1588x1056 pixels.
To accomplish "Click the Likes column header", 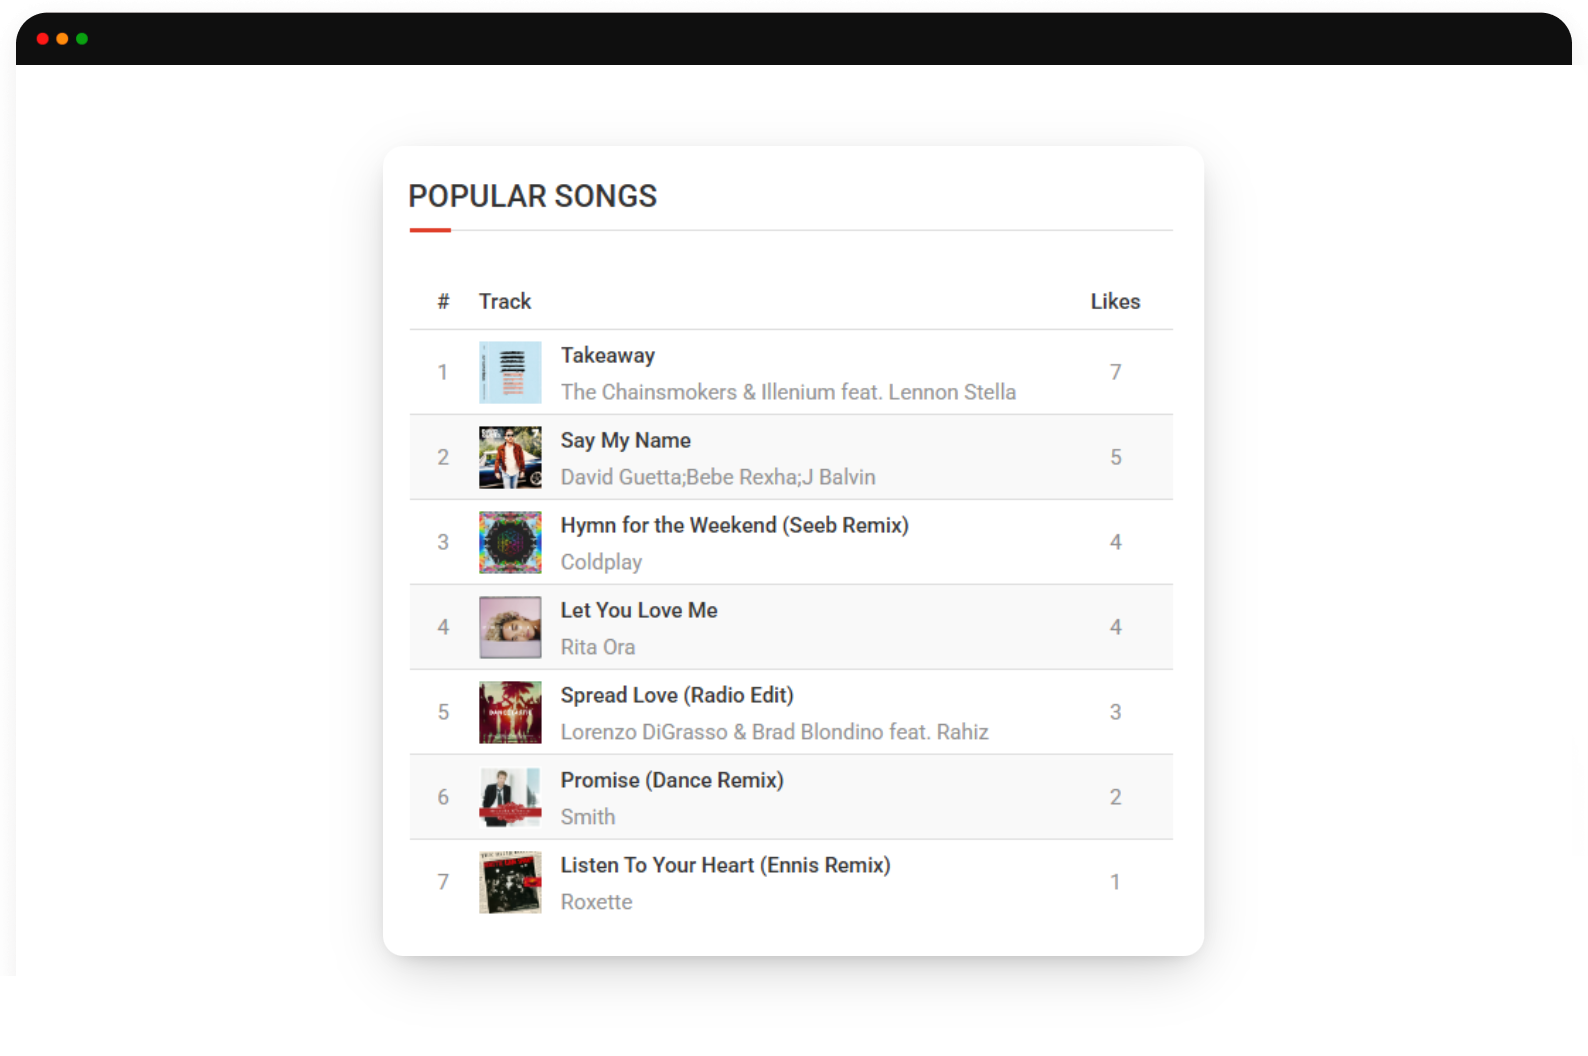I will 1115,301.
